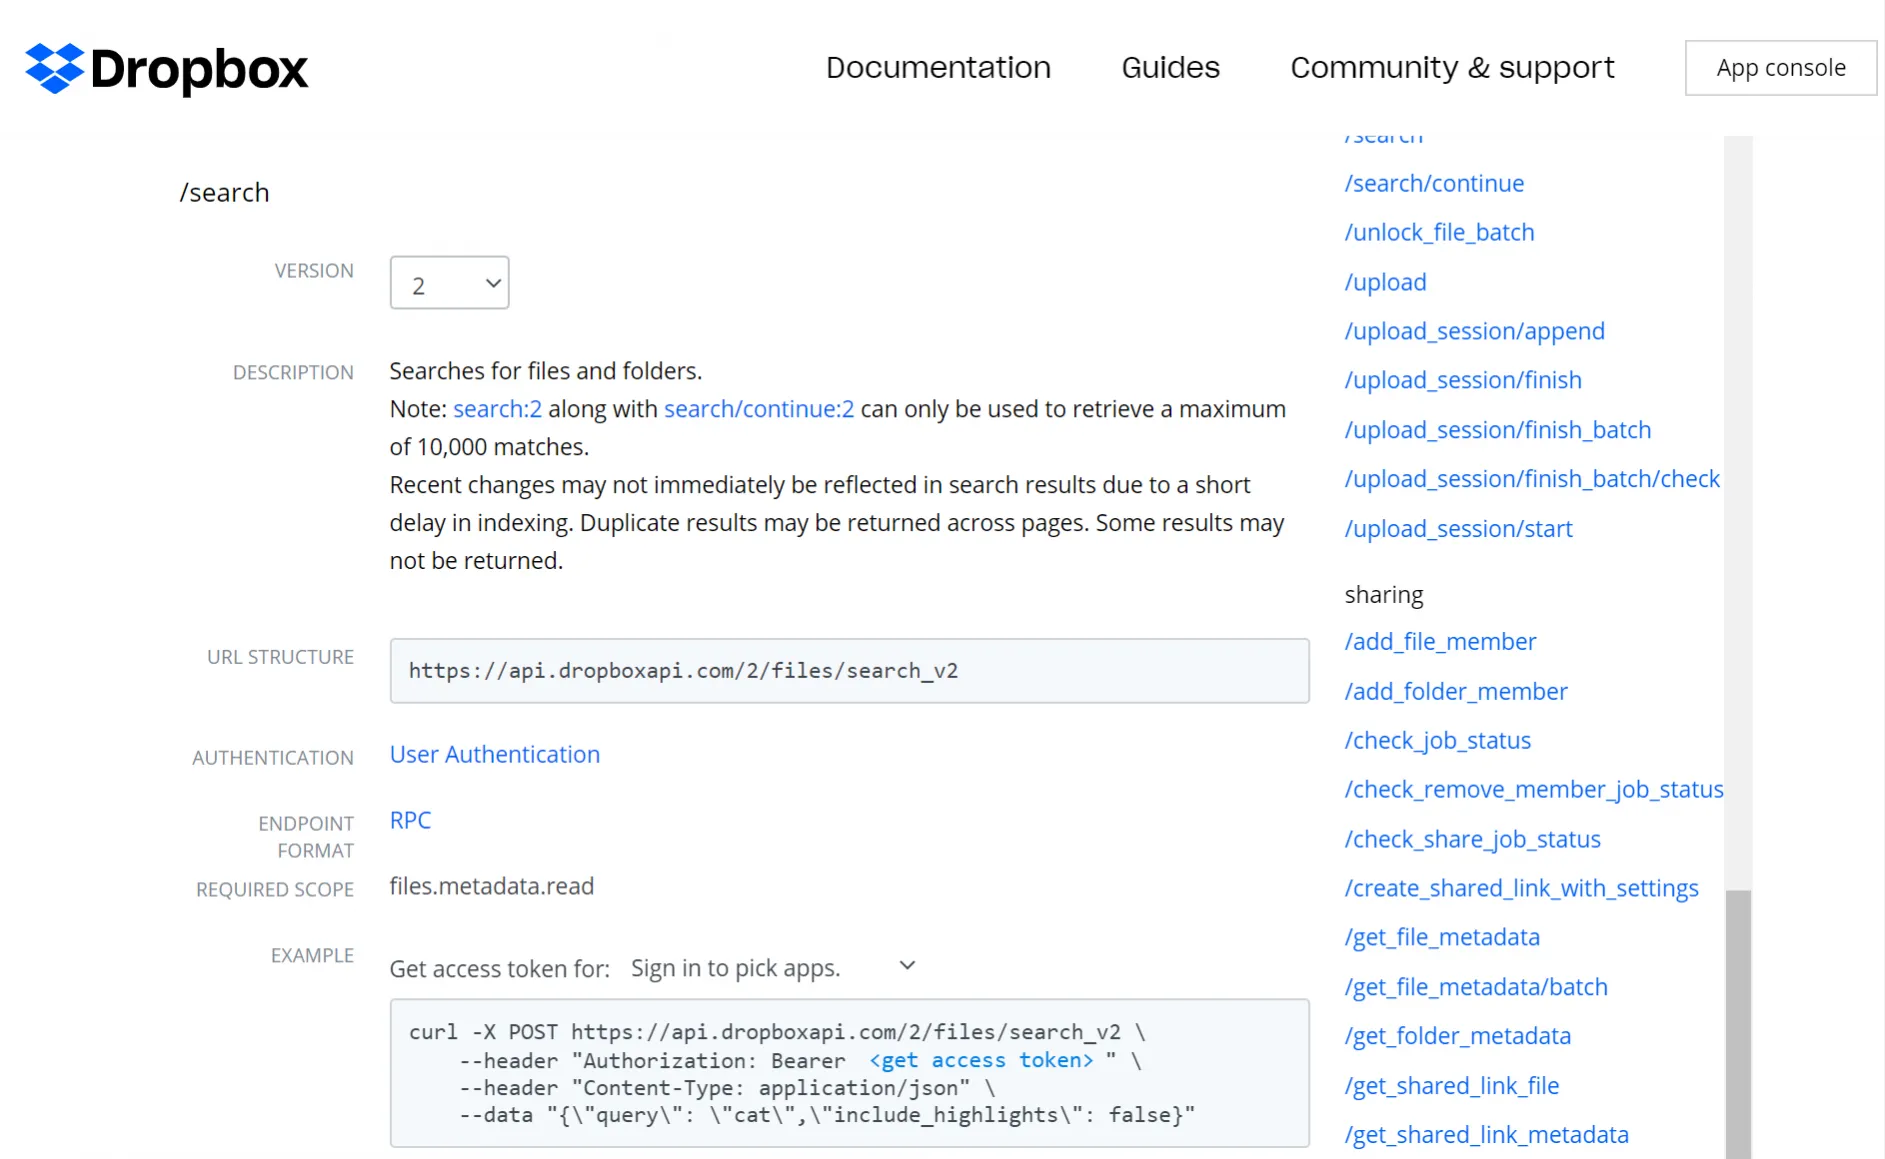Screen dimensions: 1885x1159
Task: Click the App console button
Action: [x=1781, y=68]
